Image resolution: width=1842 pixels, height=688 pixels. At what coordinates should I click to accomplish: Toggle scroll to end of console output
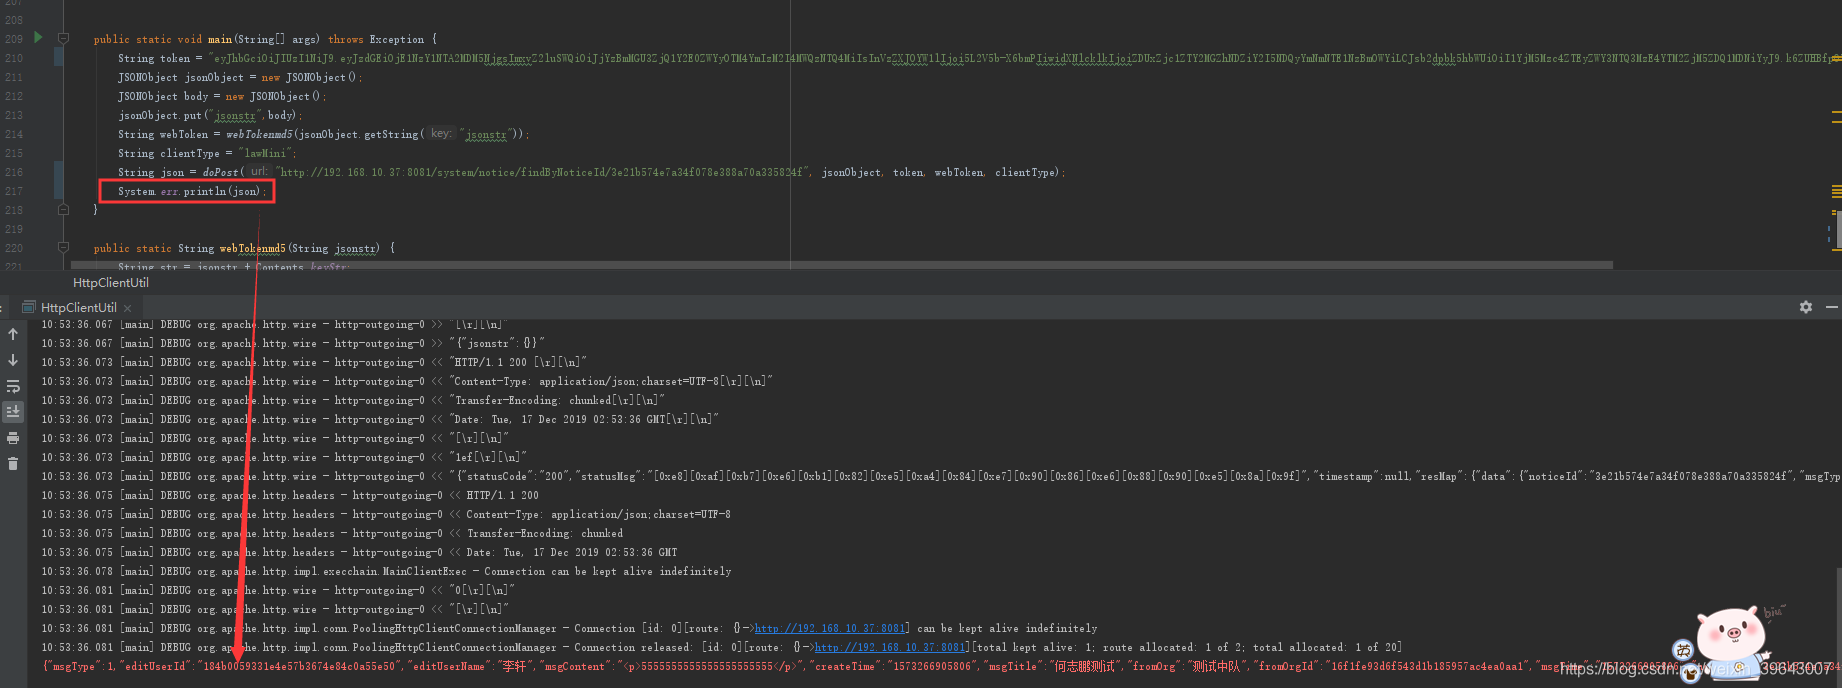tap(13, 411)
